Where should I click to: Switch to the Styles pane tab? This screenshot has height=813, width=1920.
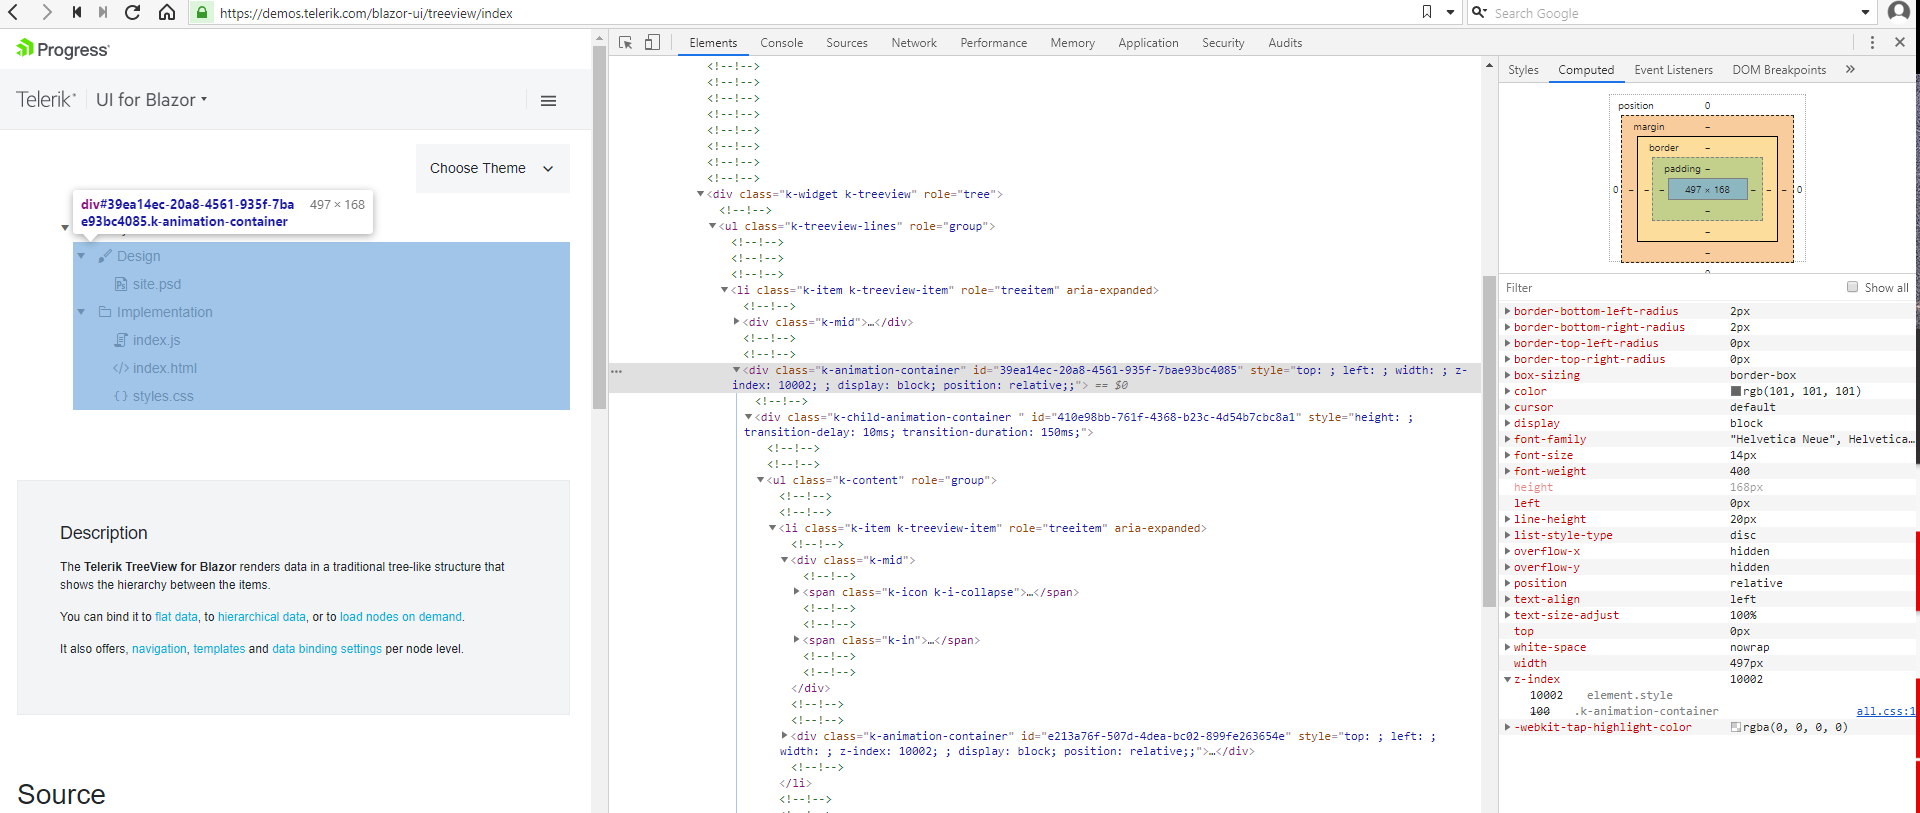(x=1523, y=70)
